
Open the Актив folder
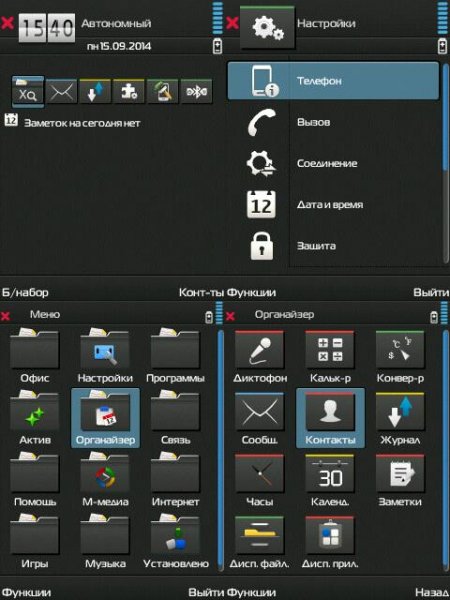point(34,419)
